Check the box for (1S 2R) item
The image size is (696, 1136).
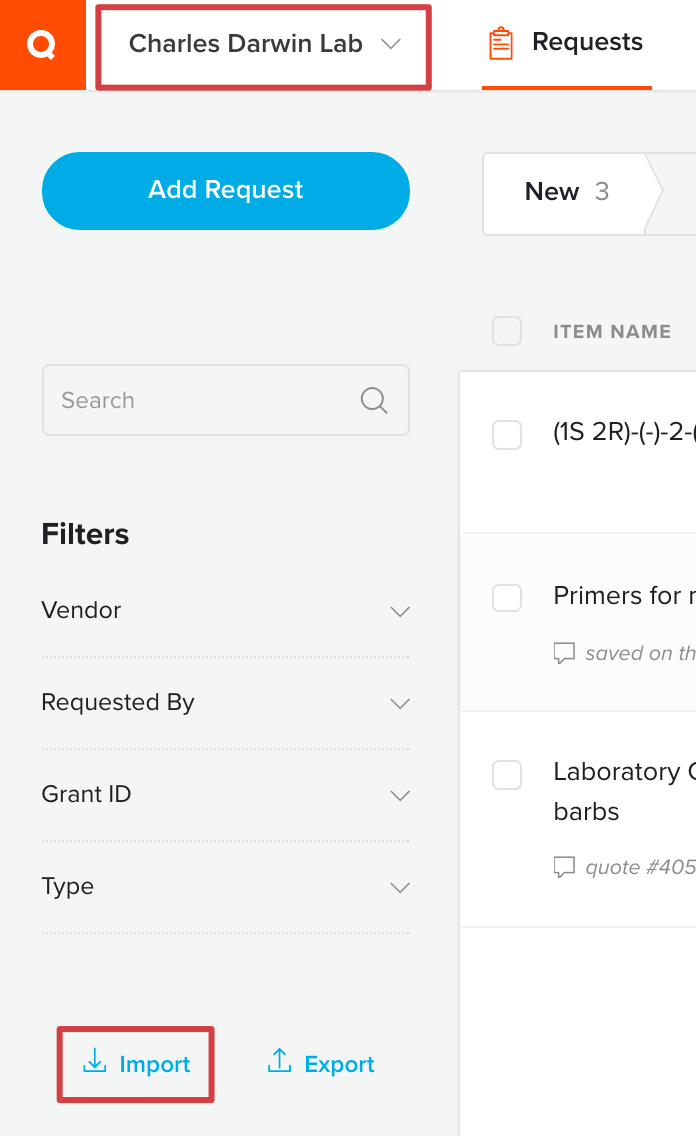507,435
